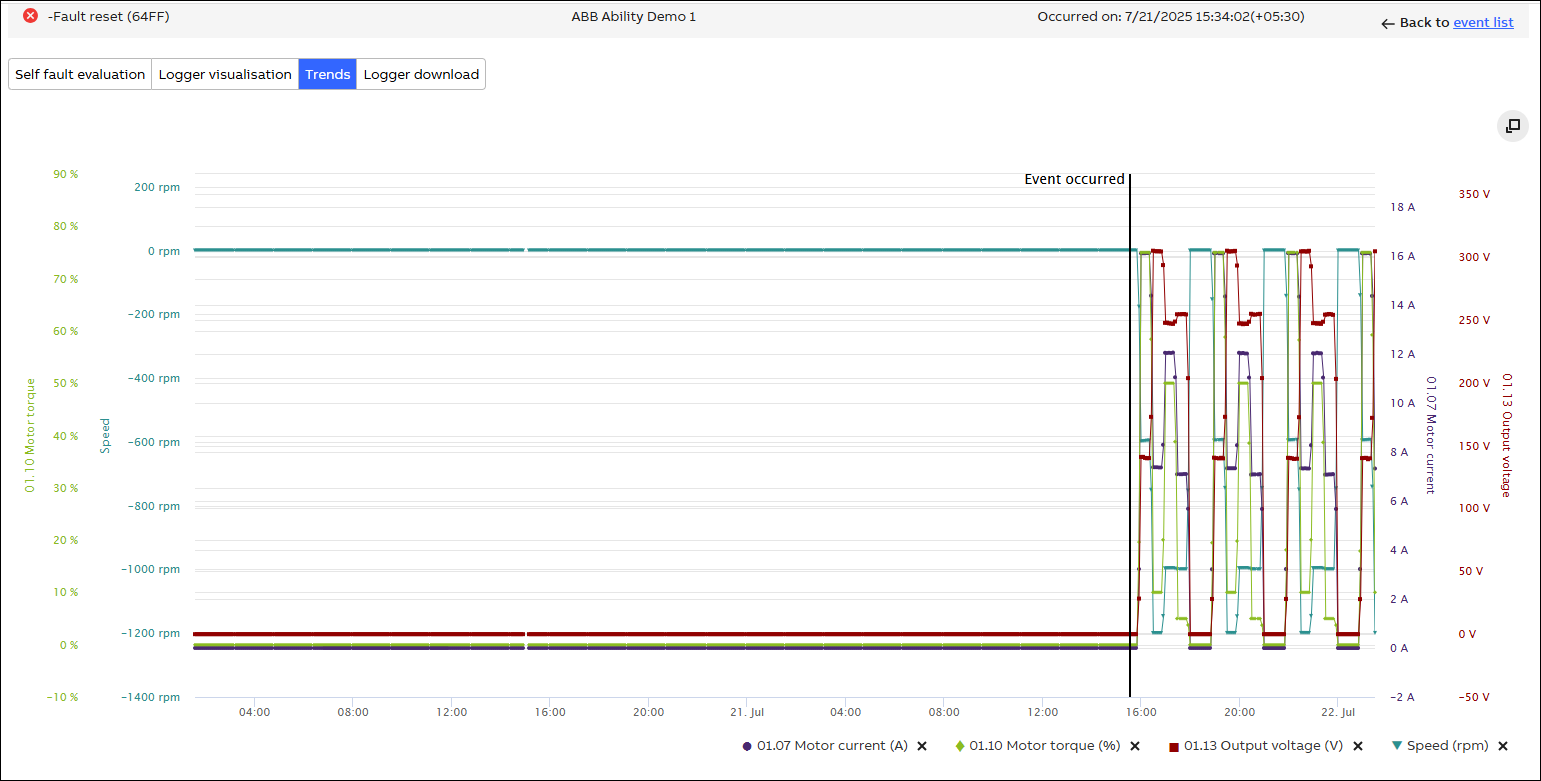
Task: Switch to Logger visualisation tab
Action: tap(225, 74)
